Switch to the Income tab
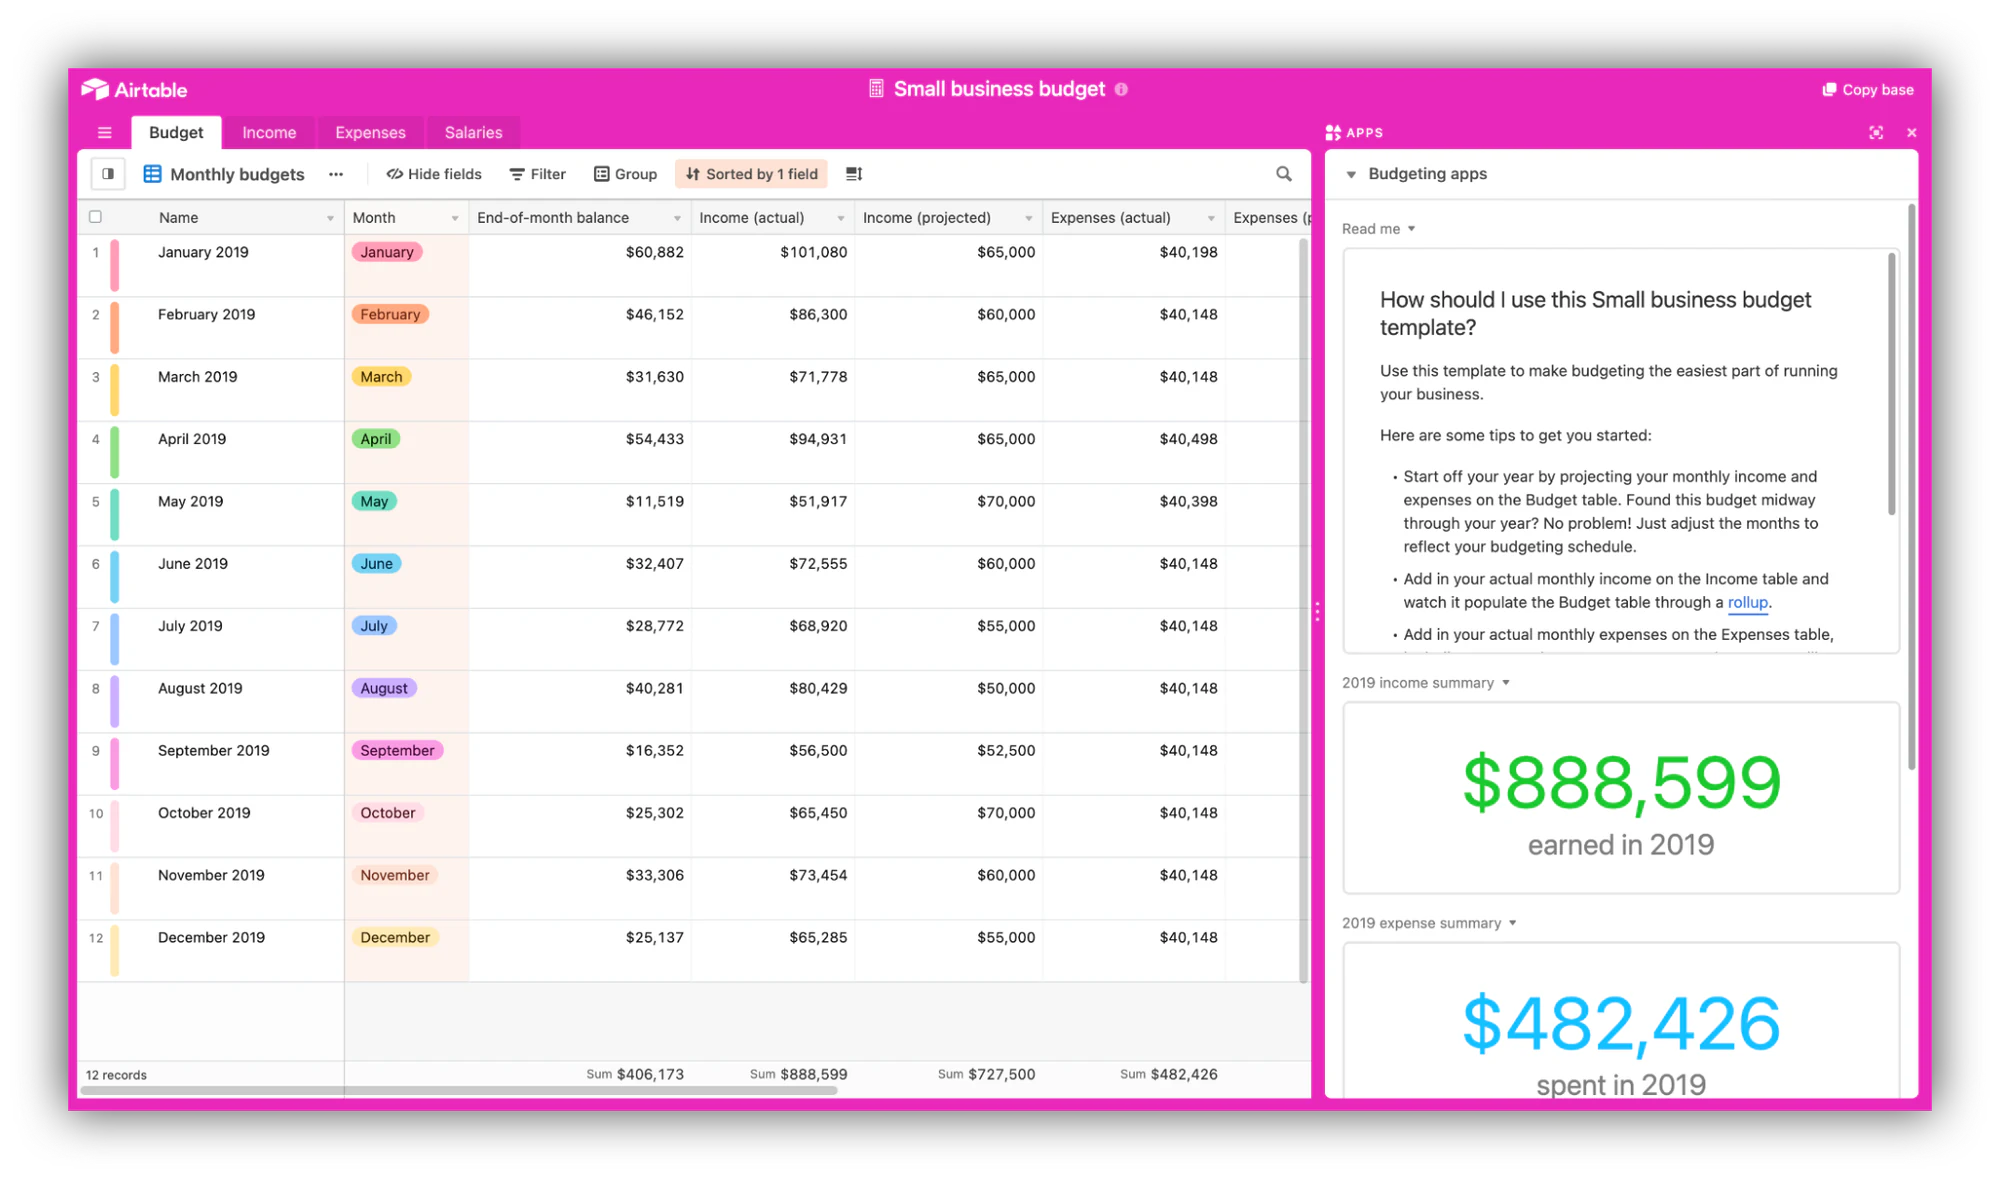 (x=269, y=132)
